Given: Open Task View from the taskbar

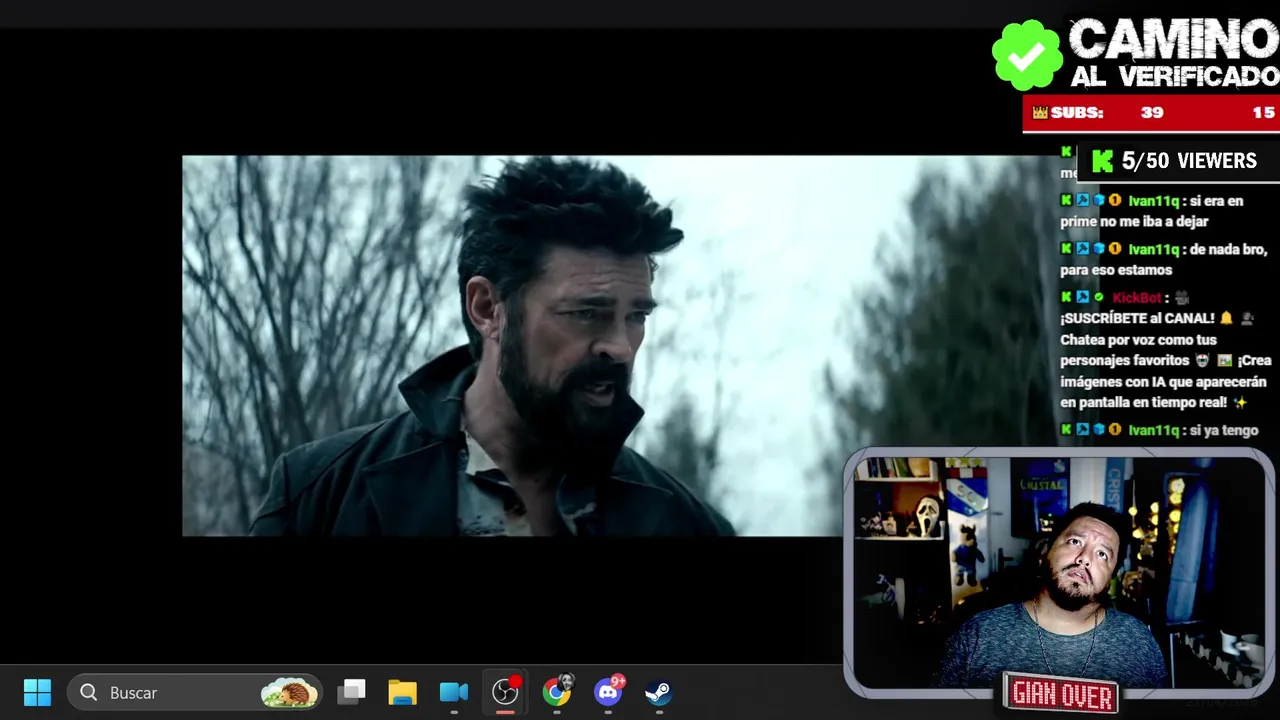Looking at the screenshot, I should click(352, 692).
